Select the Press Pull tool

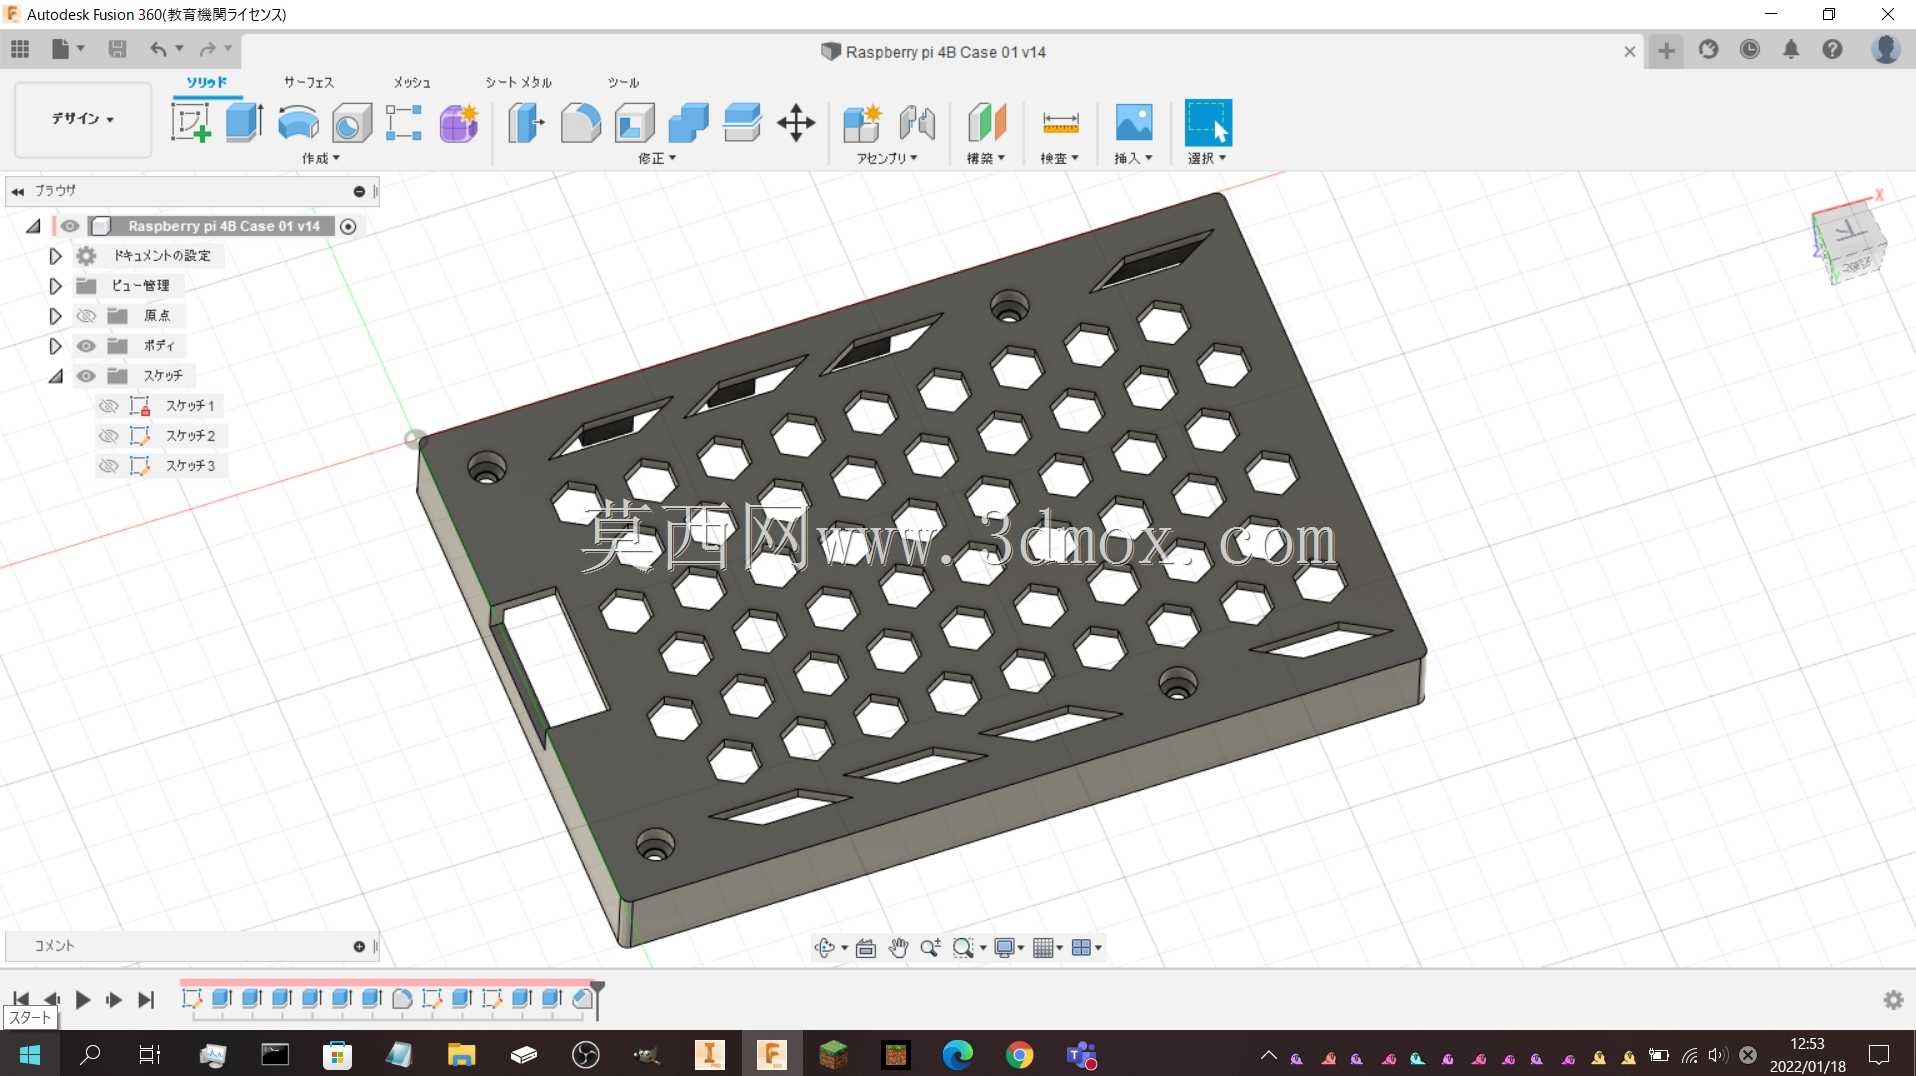[526, 123]
